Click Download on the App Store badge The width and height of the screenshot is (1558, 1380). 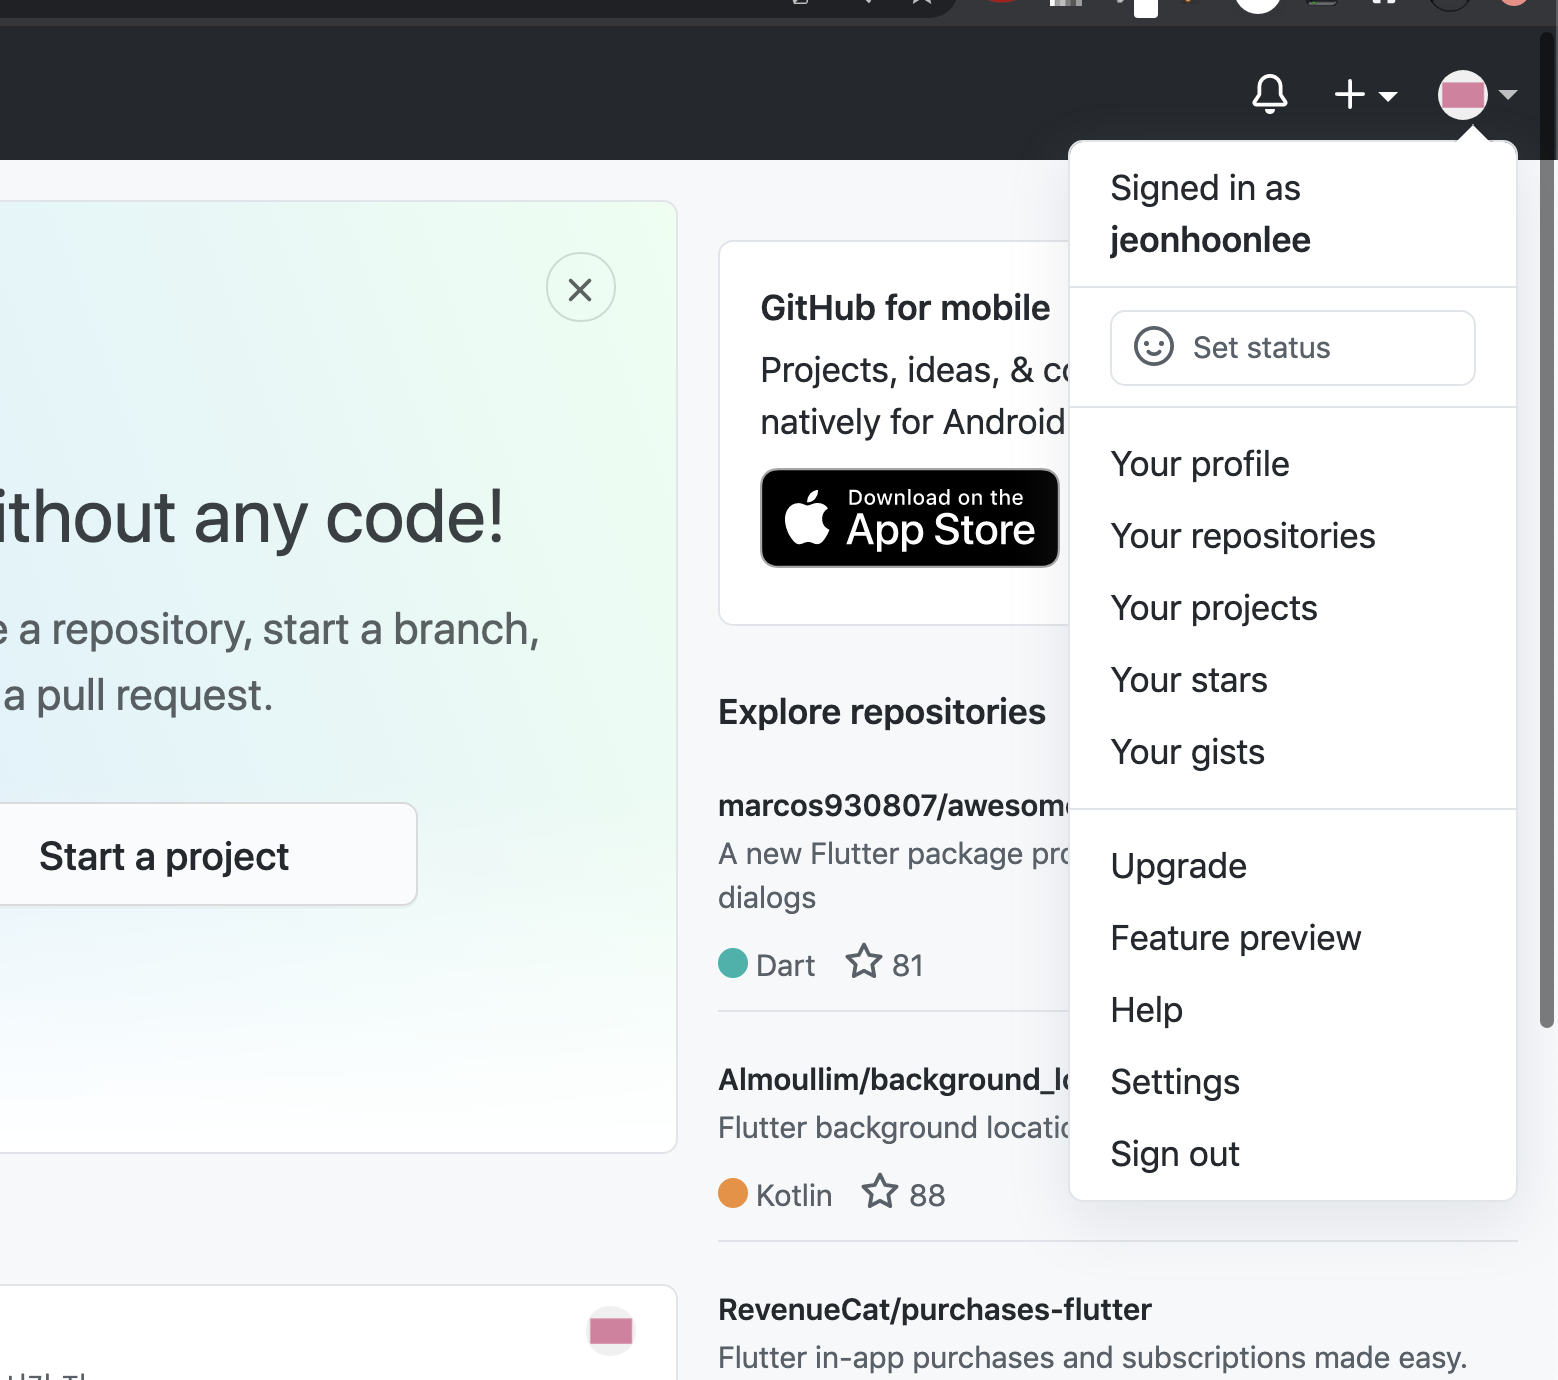(x=910, y=518)
